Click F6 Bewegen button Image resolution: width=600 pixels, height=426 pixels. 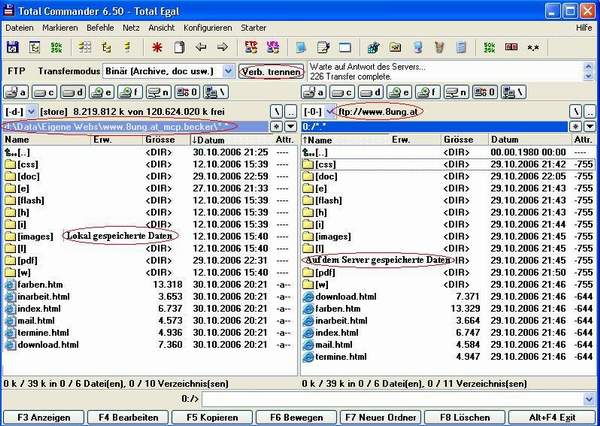tap(296, 418)
